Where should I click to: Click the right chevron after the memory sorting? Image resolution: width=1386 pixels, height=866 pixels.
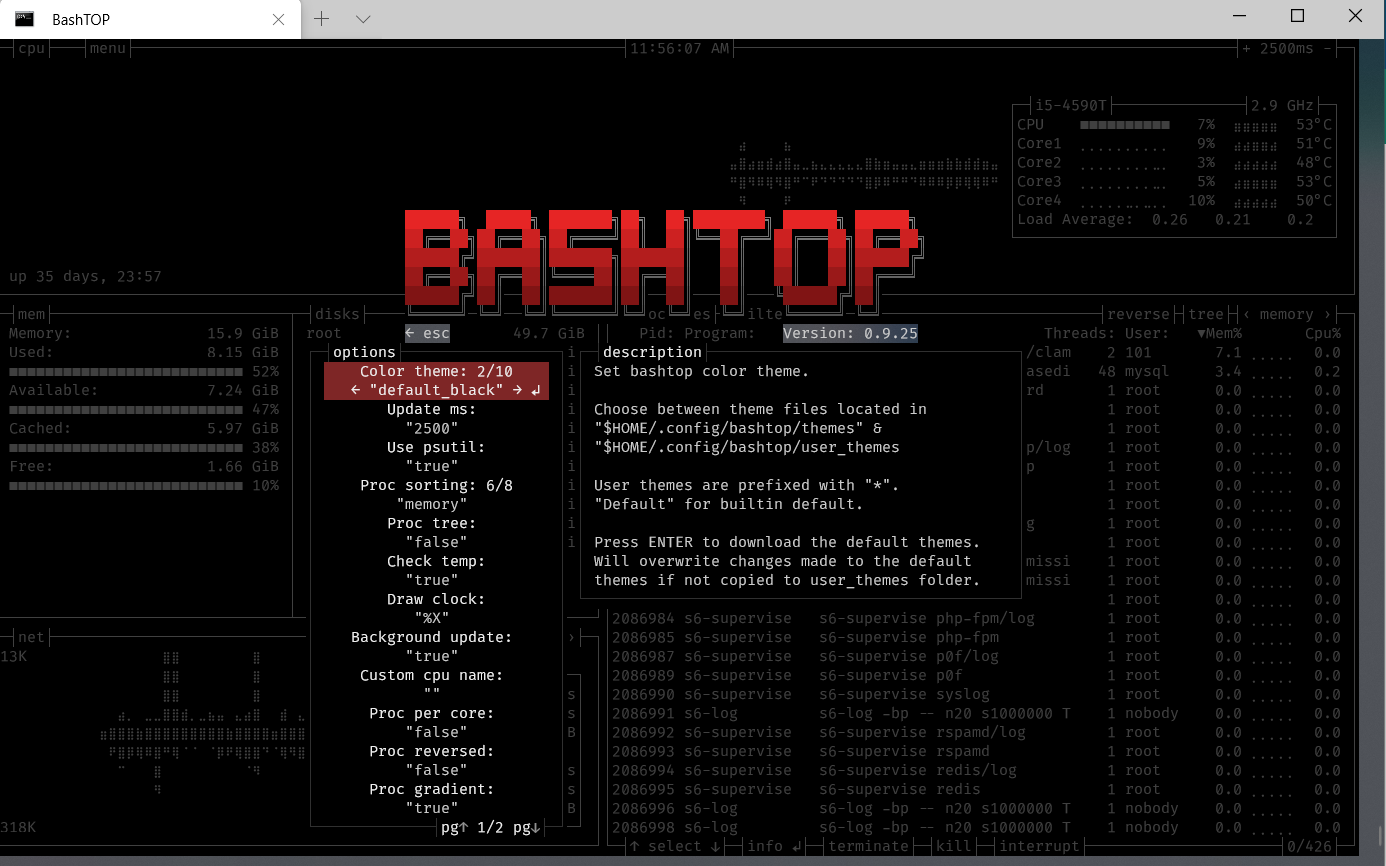point(1327,314)
